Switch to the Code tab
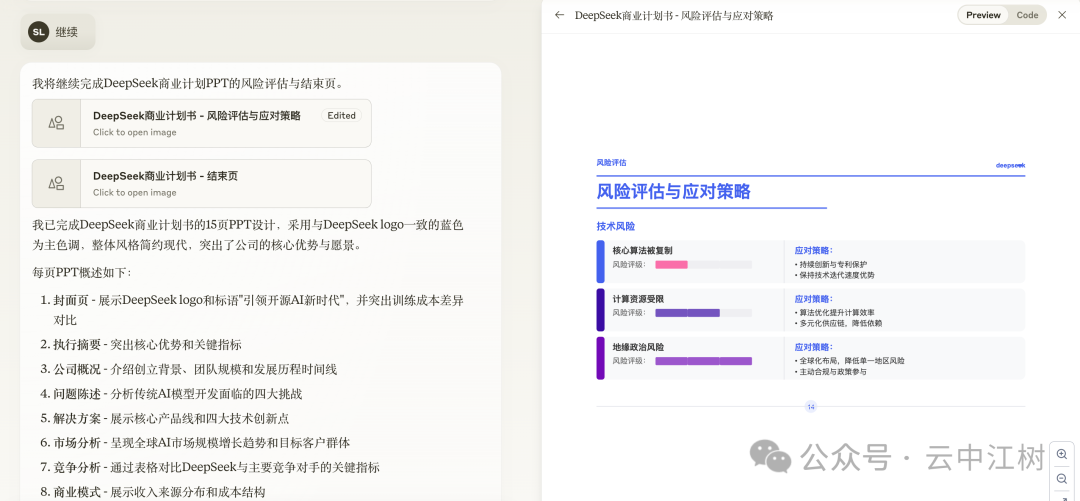The image size is (1080, 501). tap(1027, 15)
